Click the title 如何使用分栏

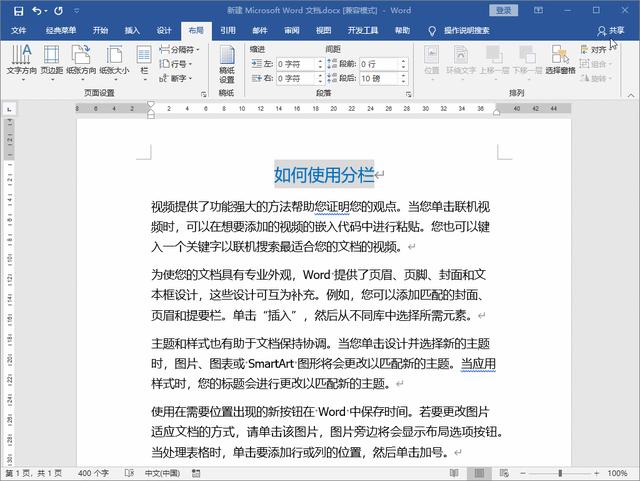[324, 175]
